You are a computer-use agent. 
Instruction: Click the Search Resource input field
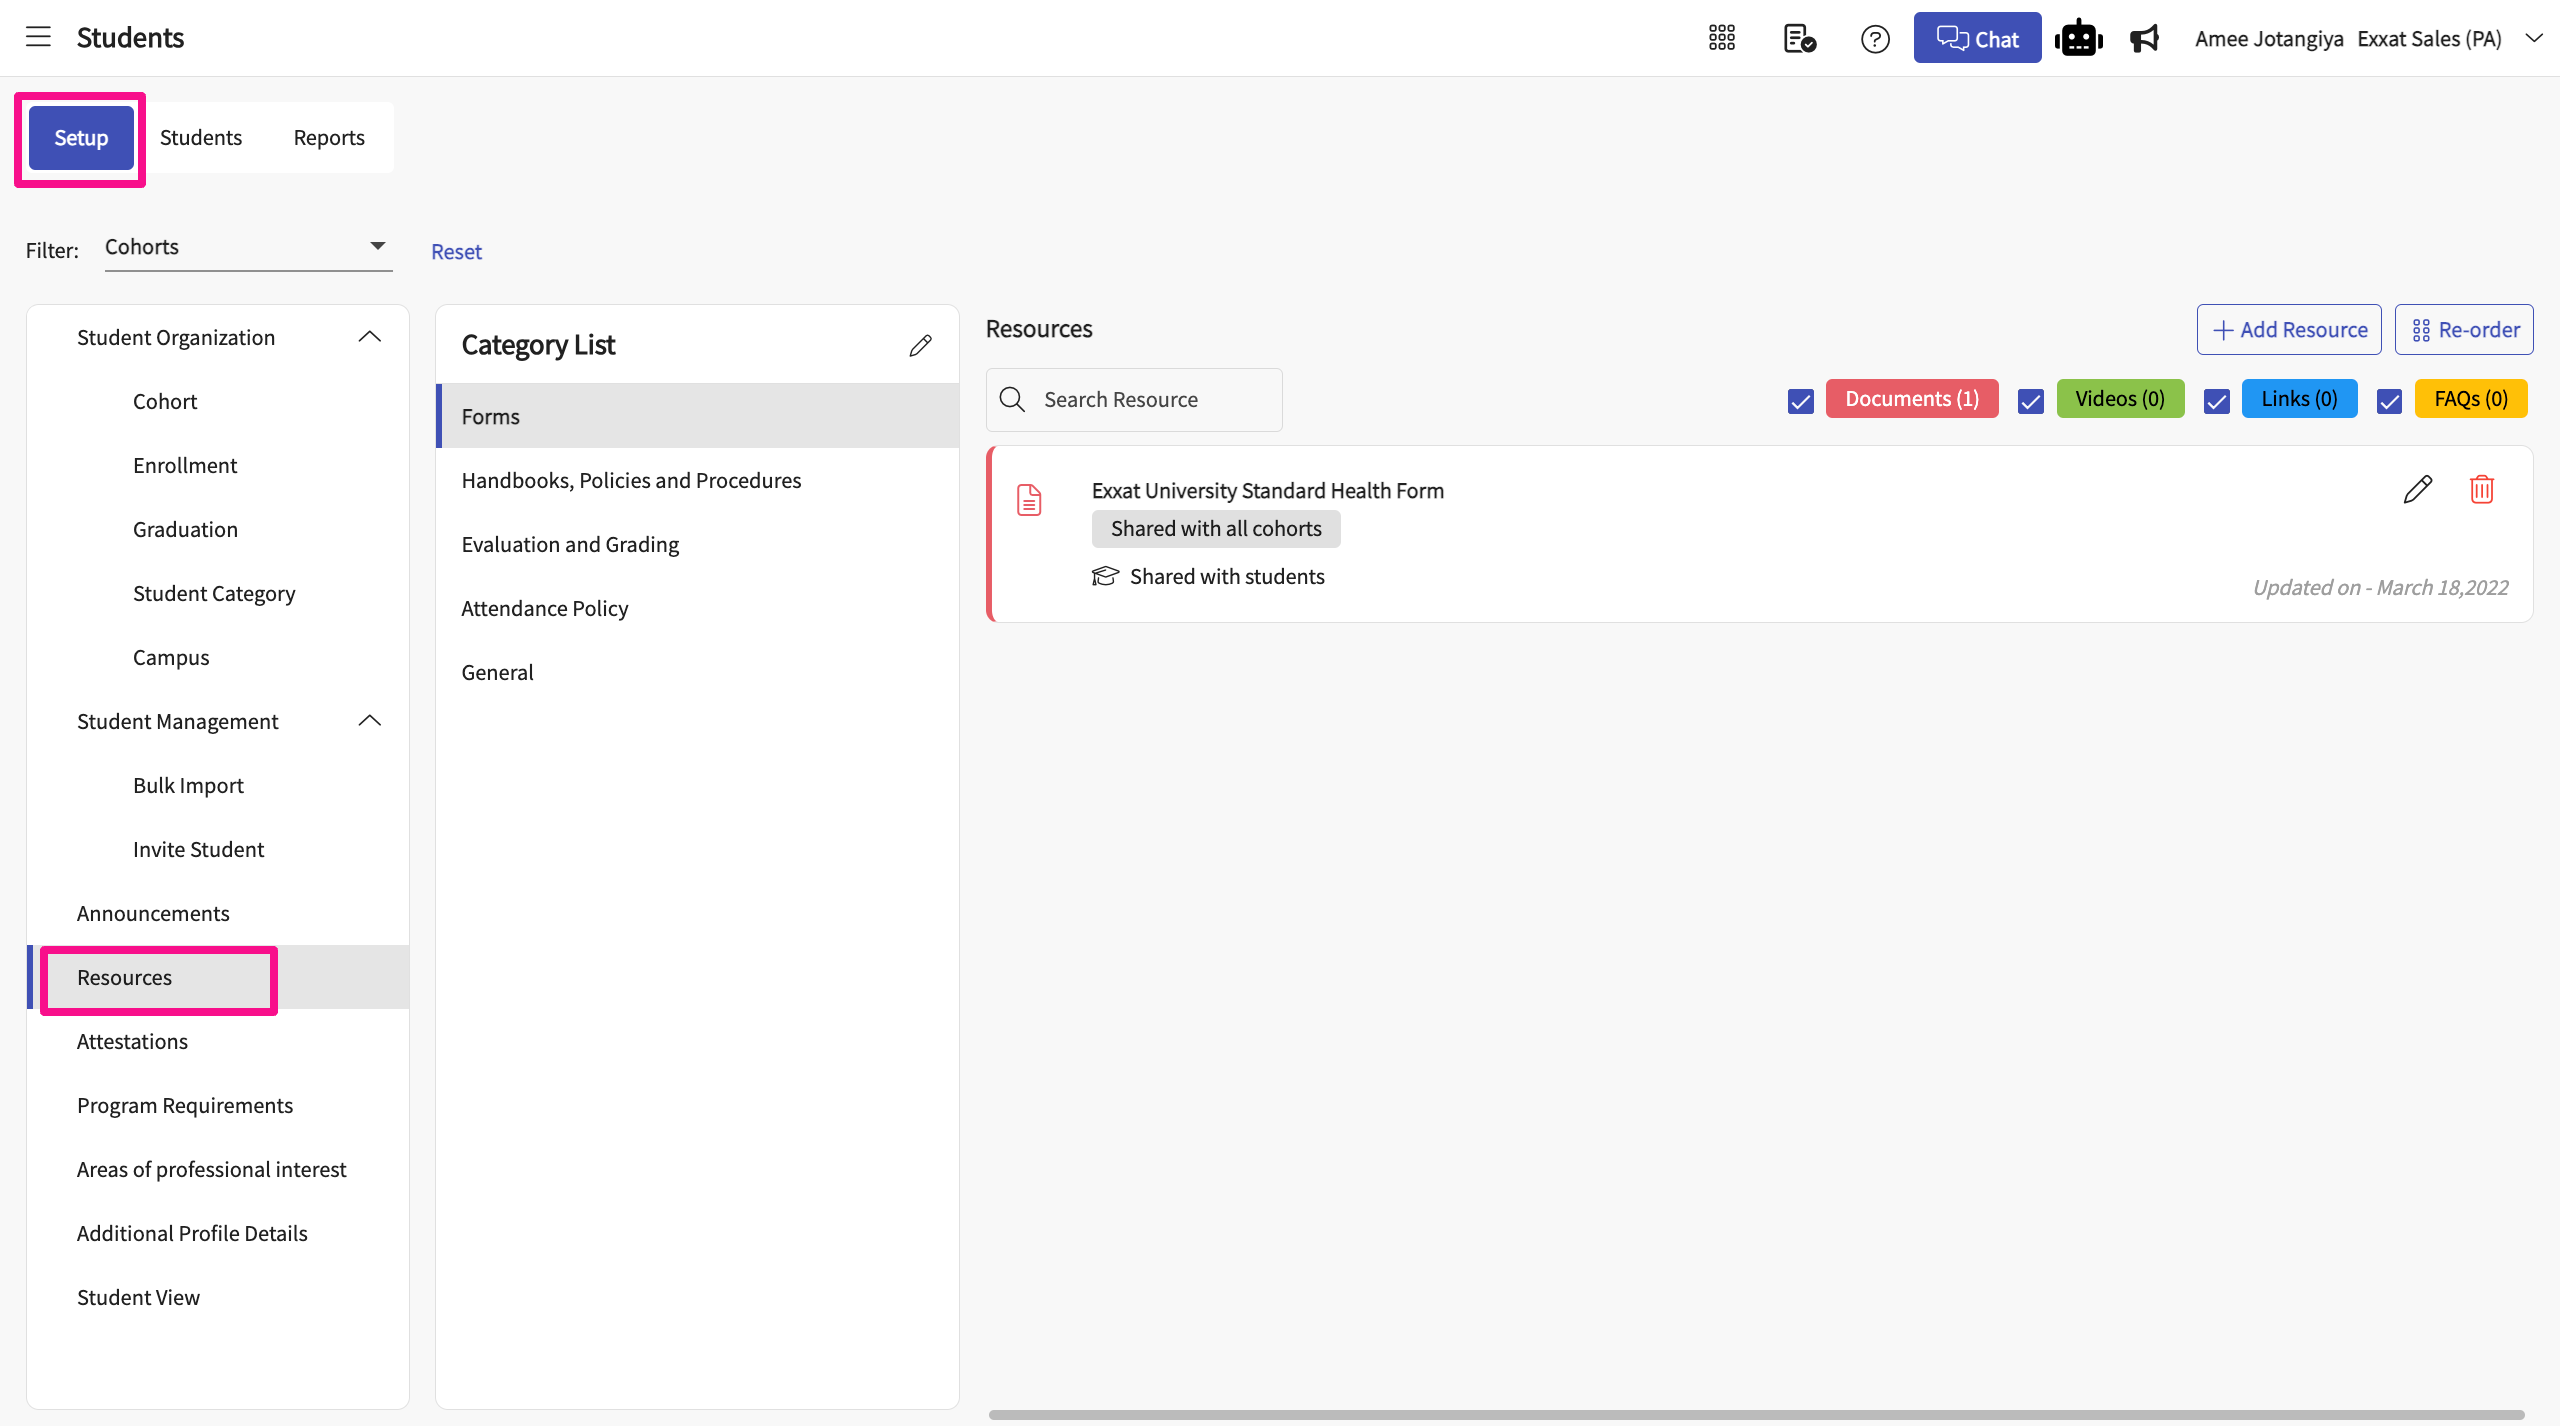[1150, 400]
